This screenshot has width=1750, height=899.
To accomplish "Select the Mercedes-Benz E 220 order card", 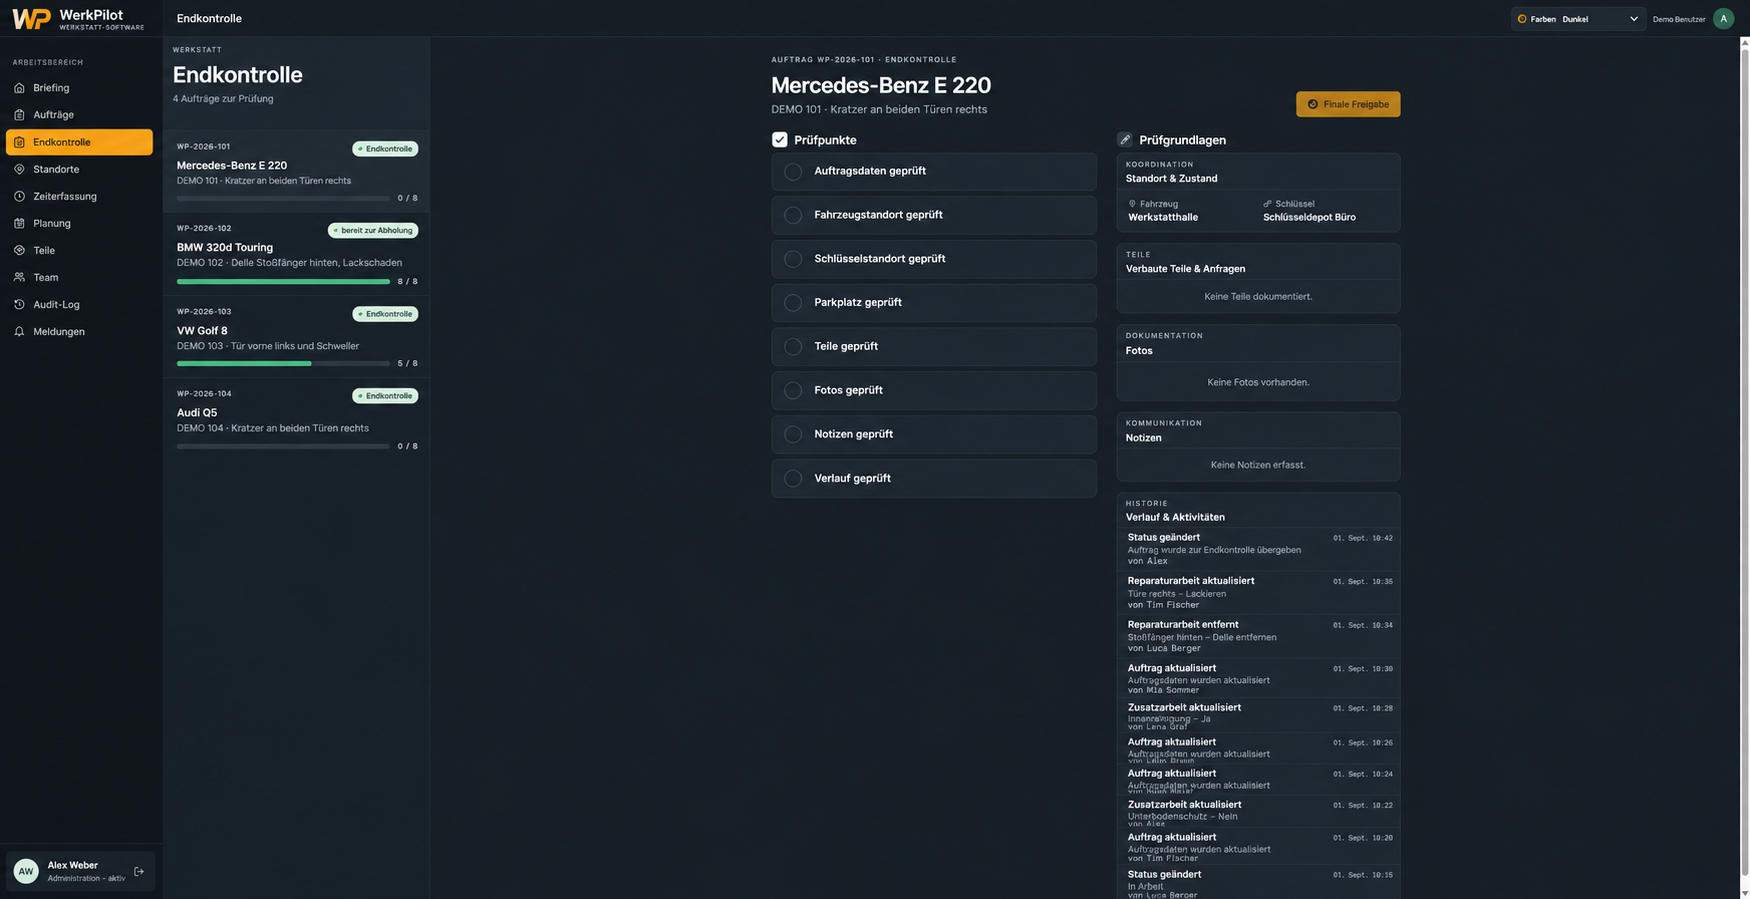I will click(297, 171).
